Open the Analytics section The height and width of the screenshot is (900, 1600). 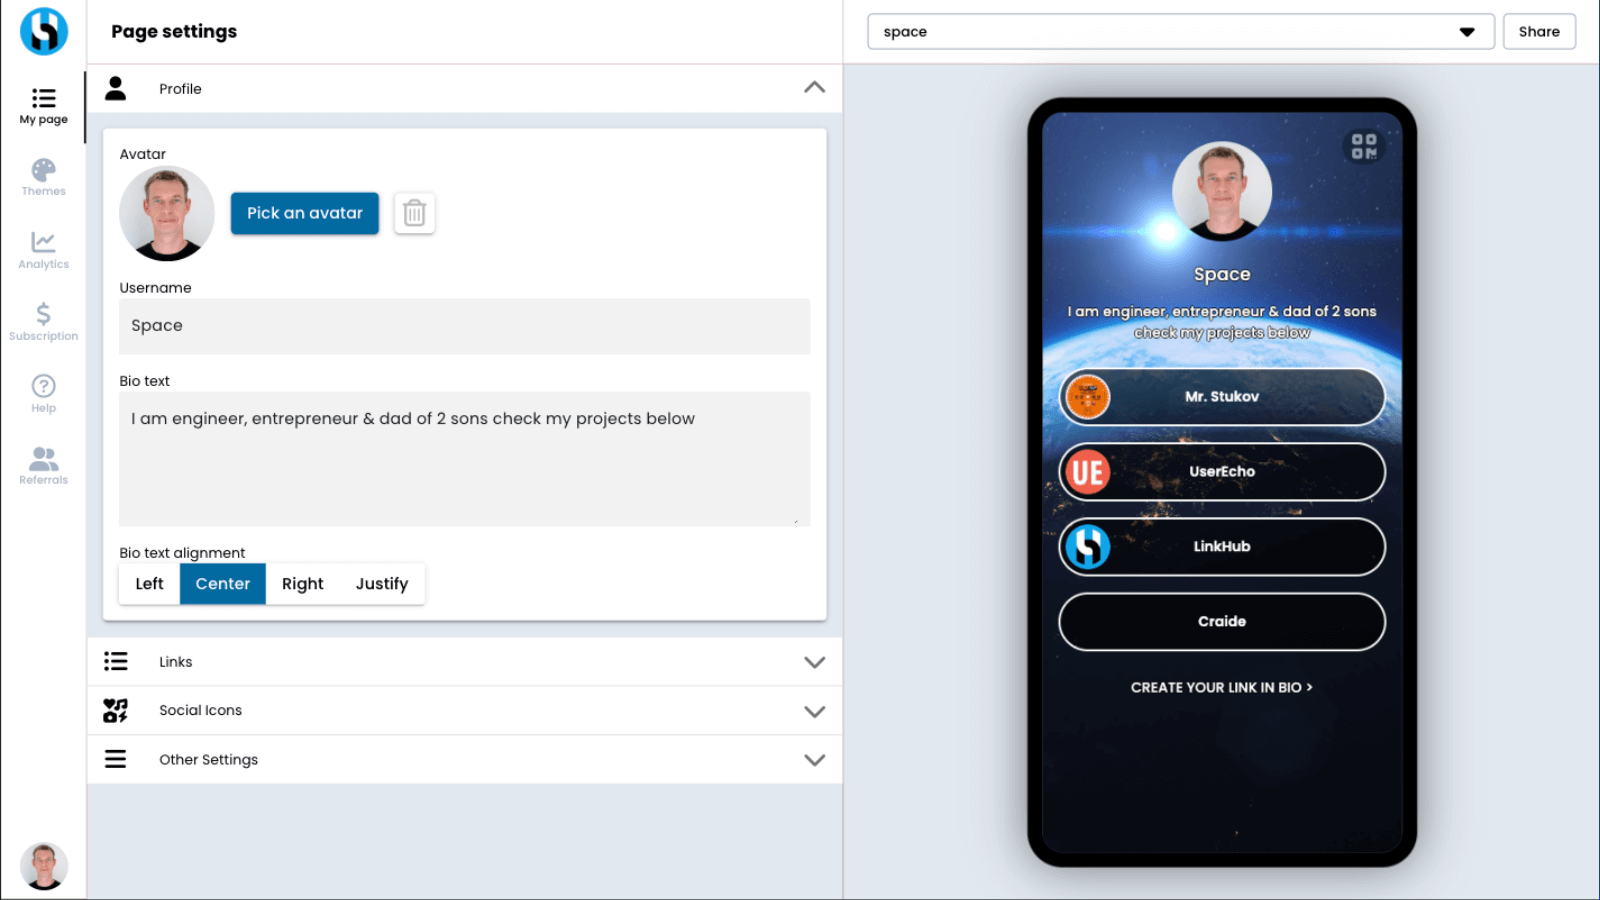43,250
